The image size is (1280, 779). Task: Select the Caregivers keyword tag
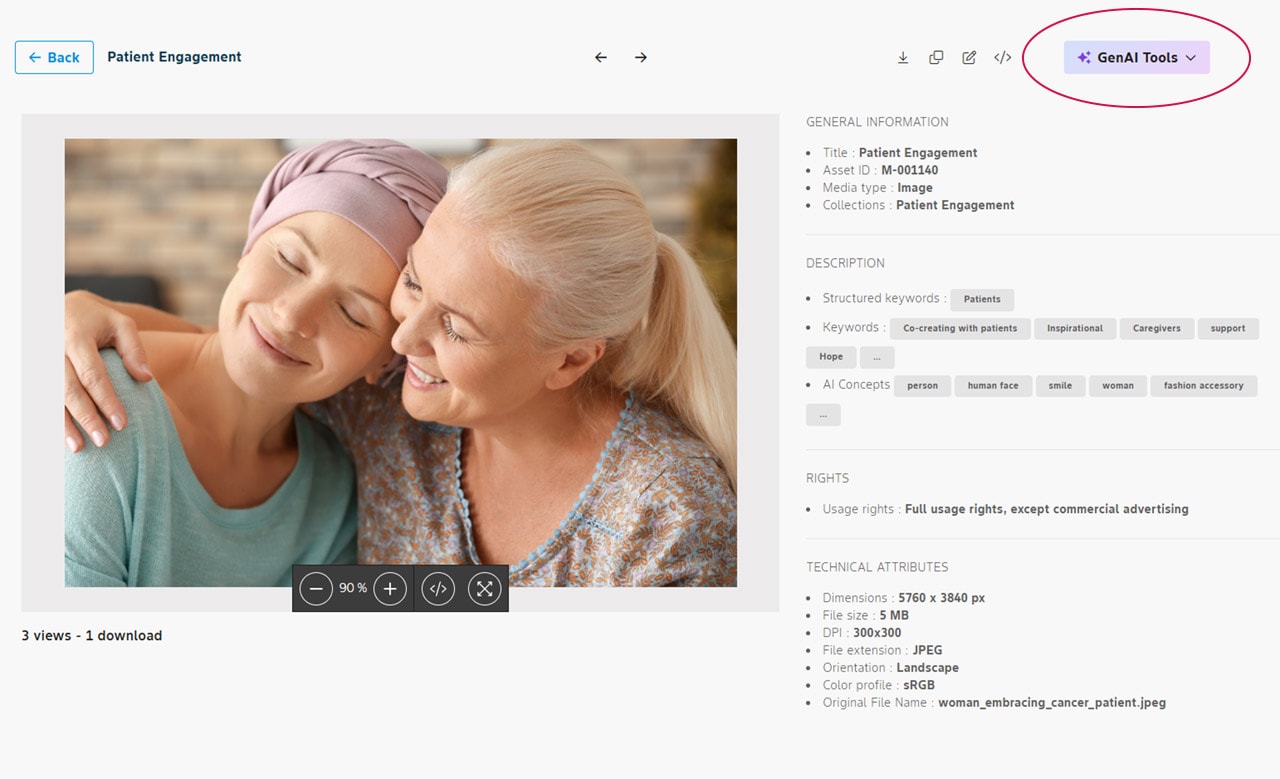pos(1157,328)
